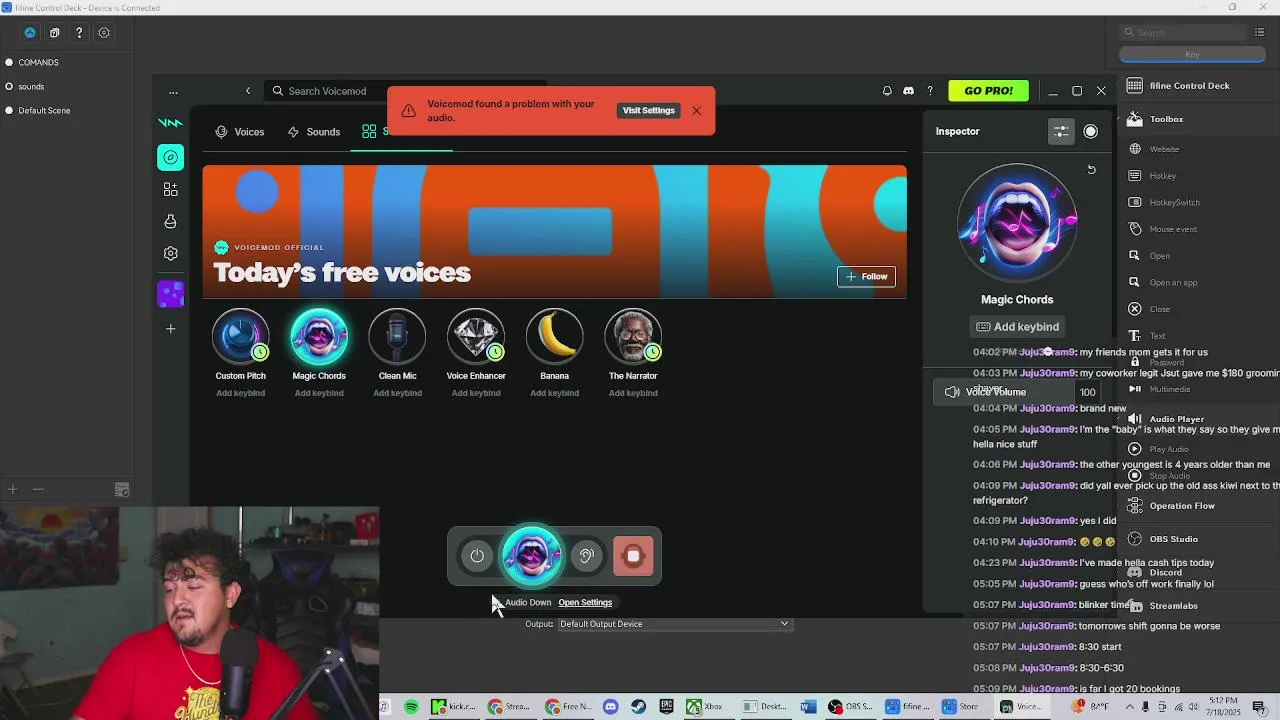Click fifine Control Deck blue home icon
The image size is (1280, 720).
coord(30,33)
